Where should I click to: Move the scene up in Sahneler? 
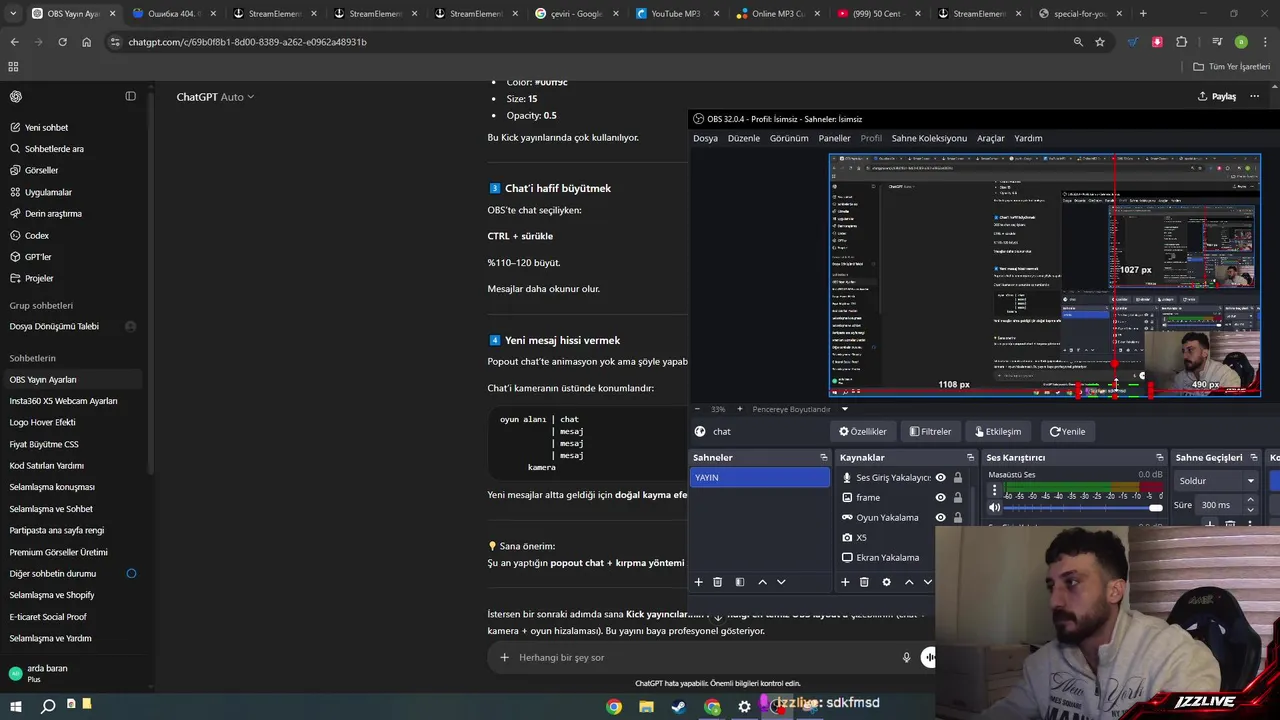coord(762,582)
